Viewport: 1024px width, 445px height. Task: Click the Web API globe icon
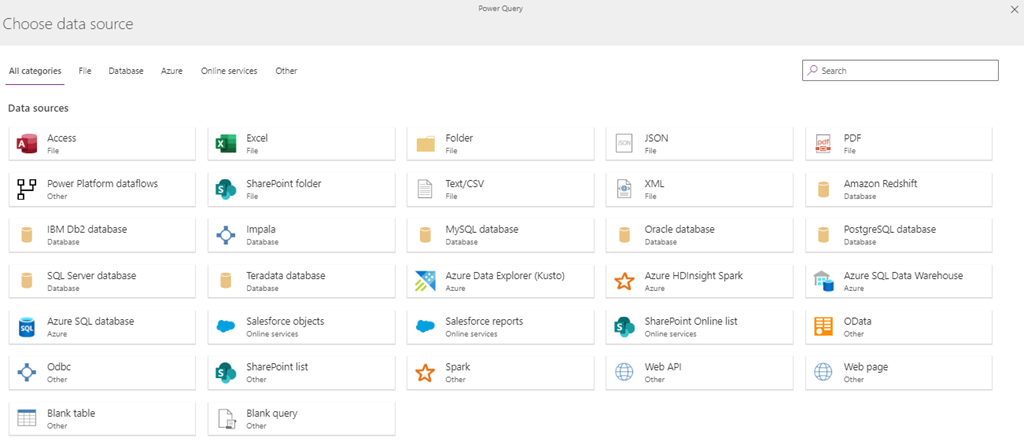(x=624, y=372)
